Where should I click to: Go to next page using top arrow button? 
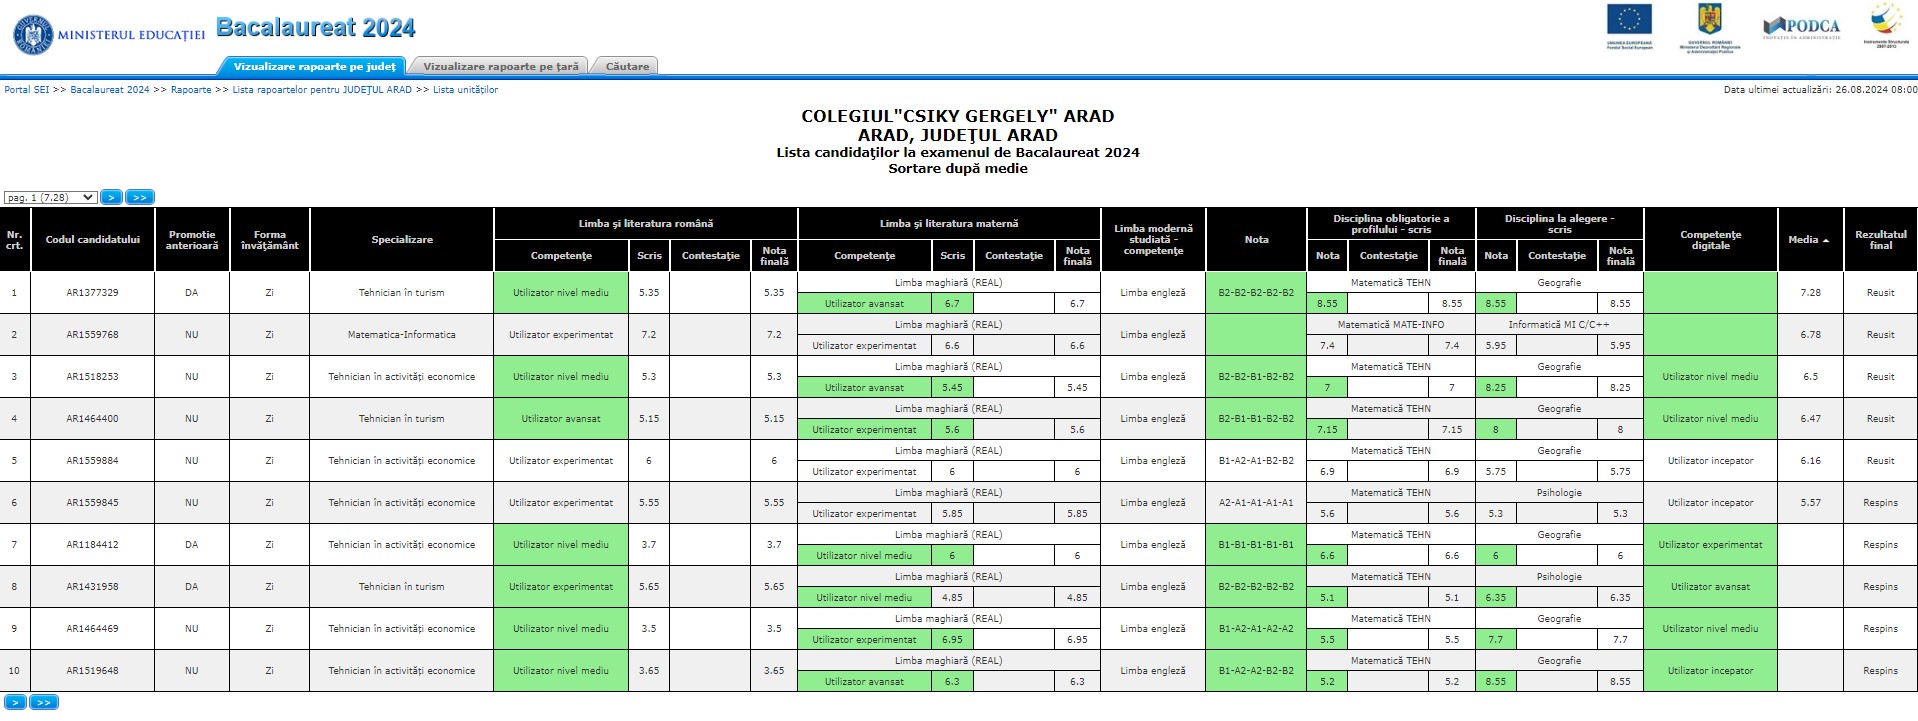pyautogui.click(x=111, y=197)
